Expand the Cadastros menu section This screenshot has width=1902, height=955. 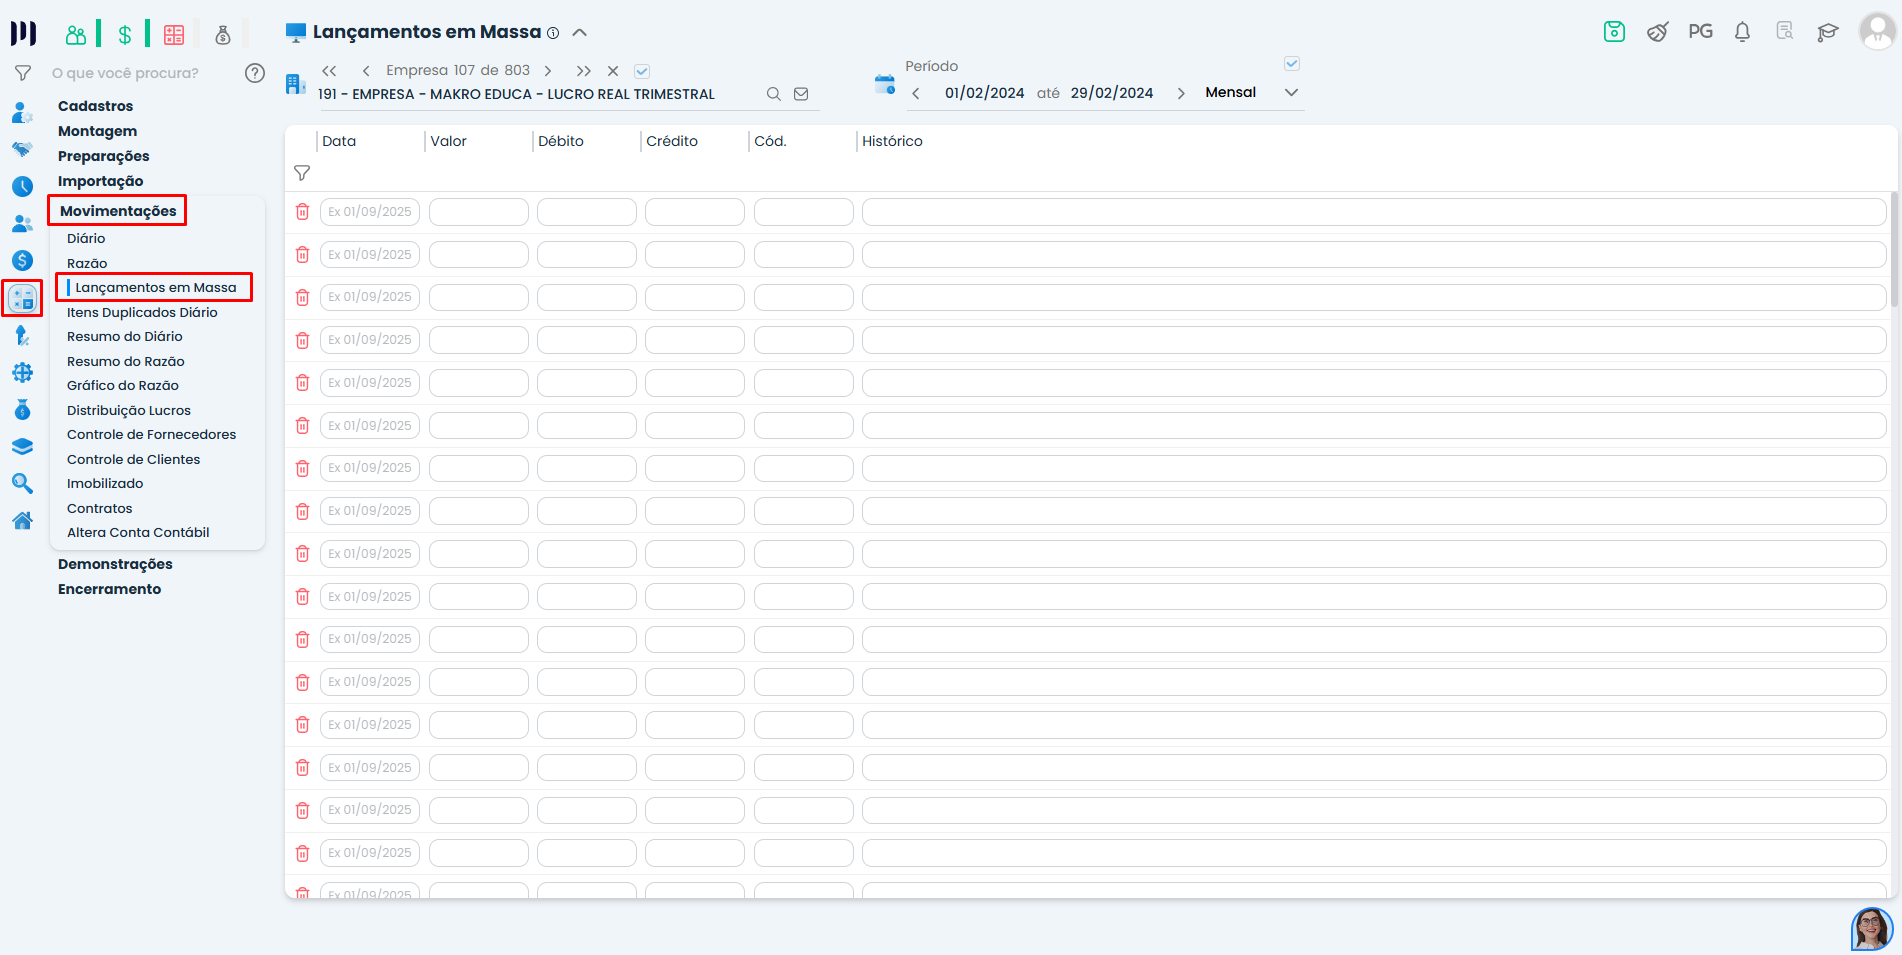click(x=95, y=106)
